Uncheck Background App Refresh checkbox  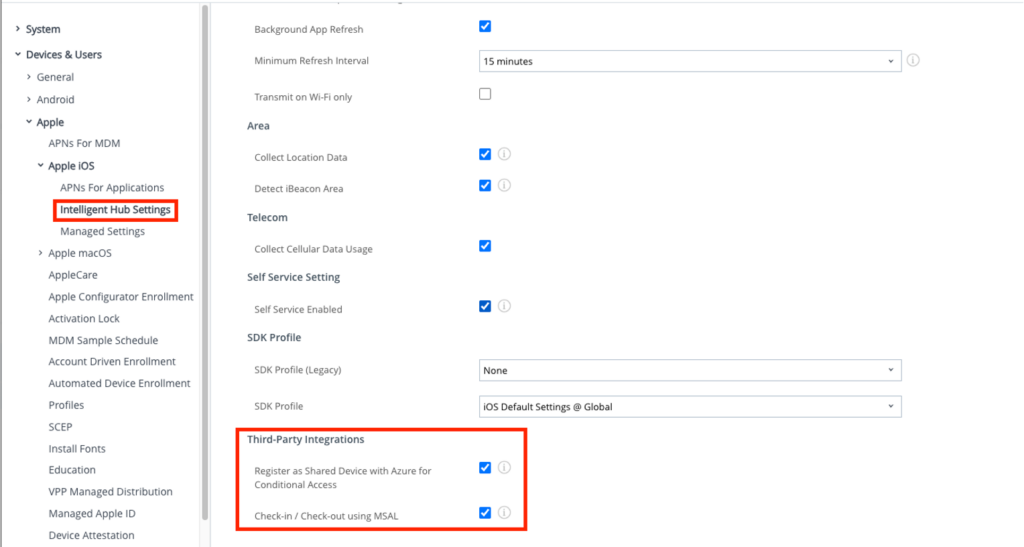coord(485,26)
